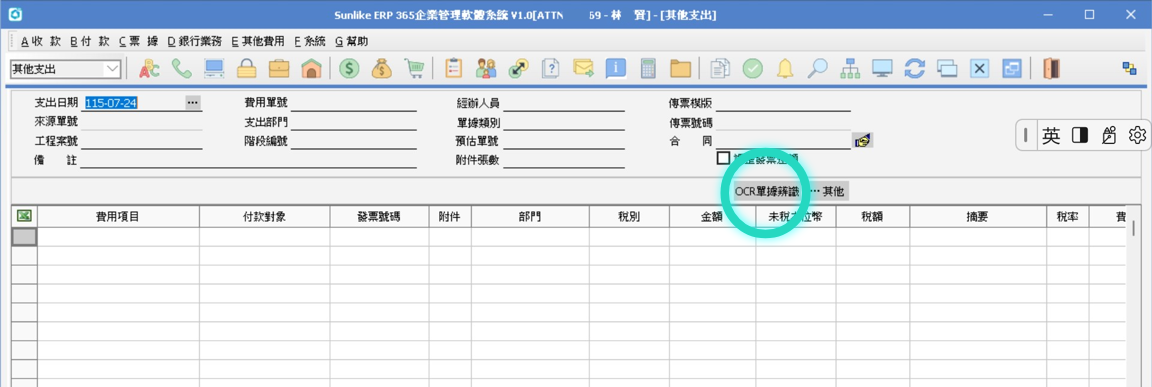This screenshot has height=387, width=1152.
Task: Open the calculator toolbar icon
Action: pos(648,68)
